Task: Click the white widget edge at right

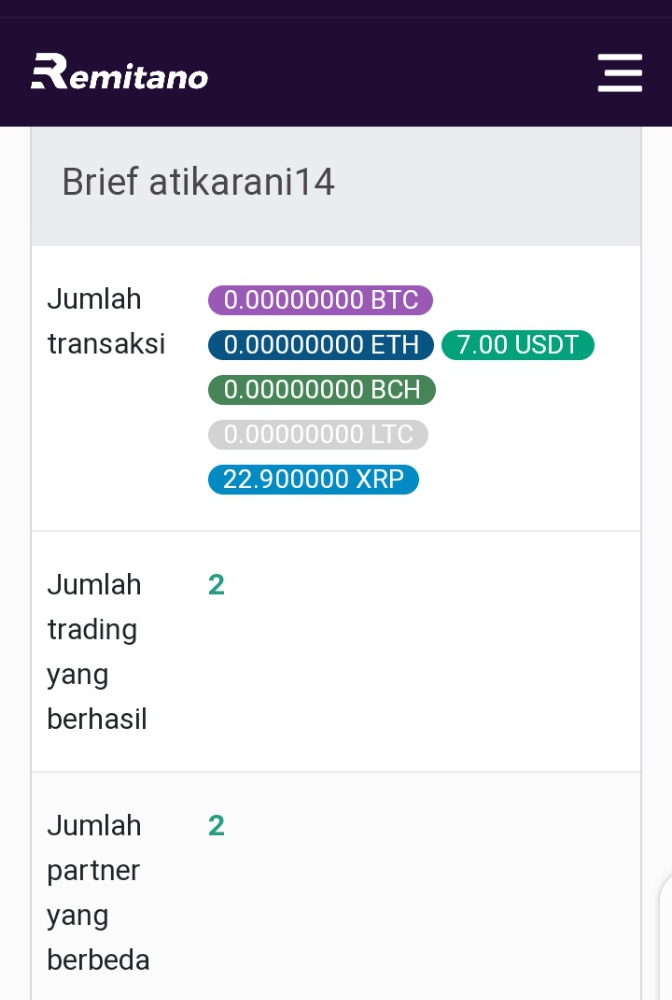Action: (666, 938)
